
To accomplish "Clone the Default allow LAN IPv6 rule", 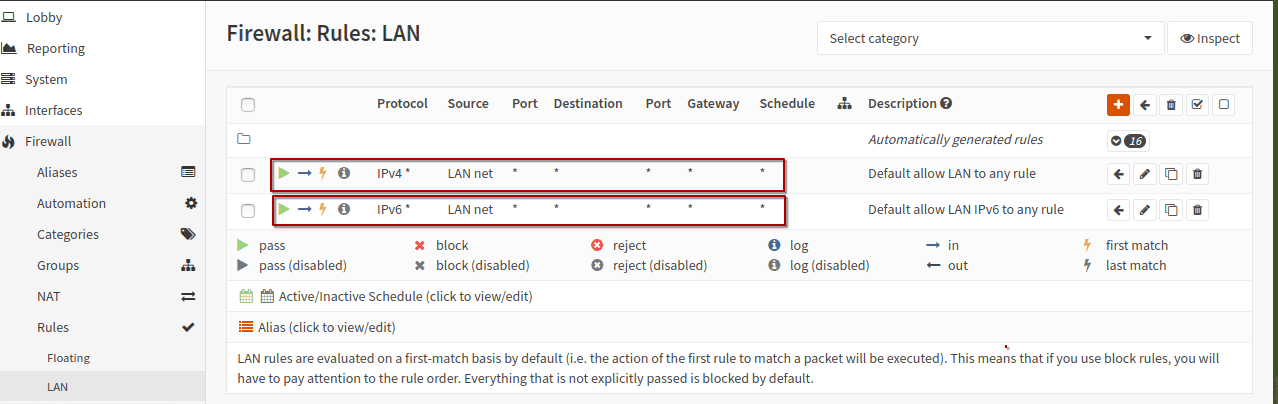I will coord(1171,210).
